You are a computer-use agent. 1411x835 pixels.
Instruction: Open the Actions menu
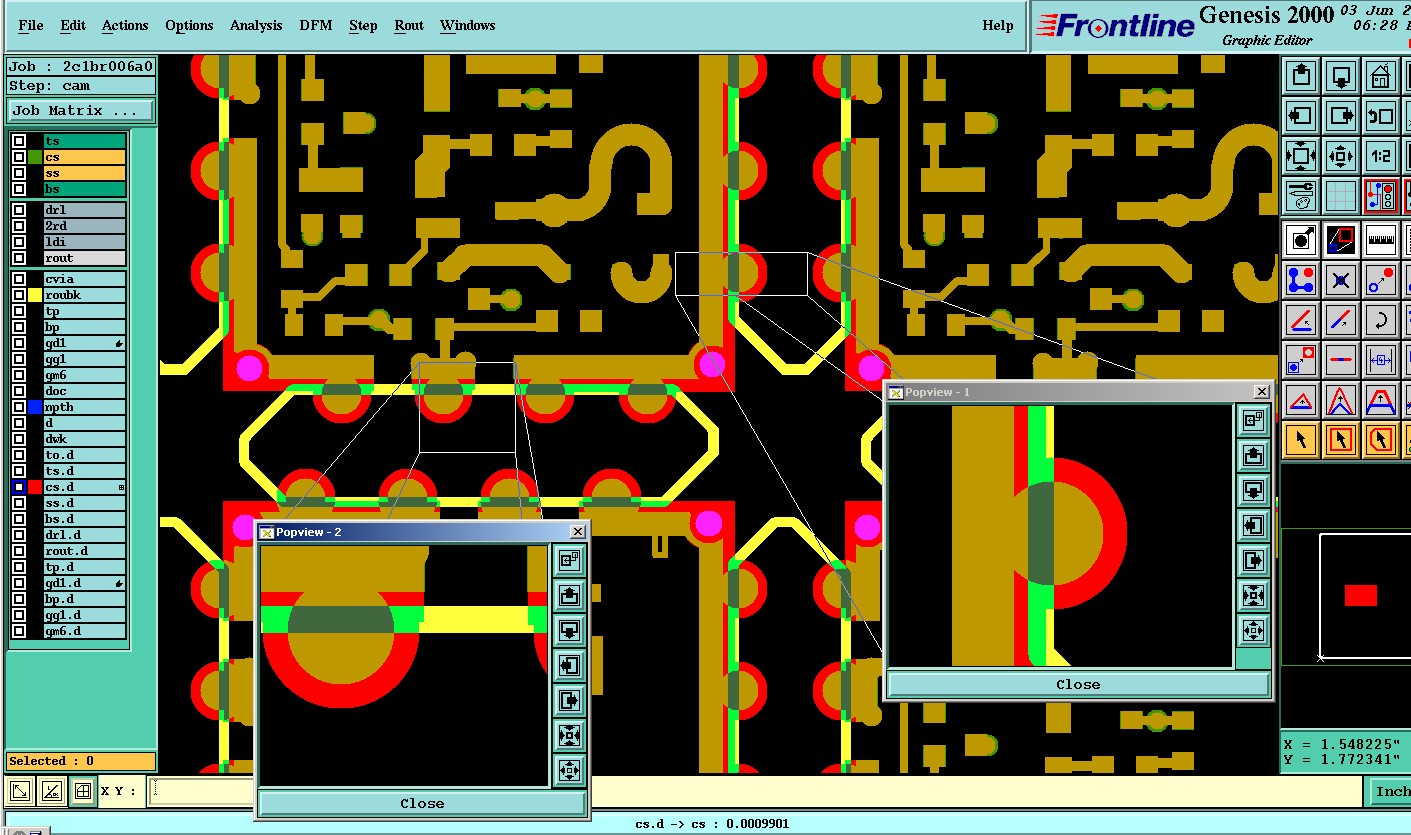(125, 25)
